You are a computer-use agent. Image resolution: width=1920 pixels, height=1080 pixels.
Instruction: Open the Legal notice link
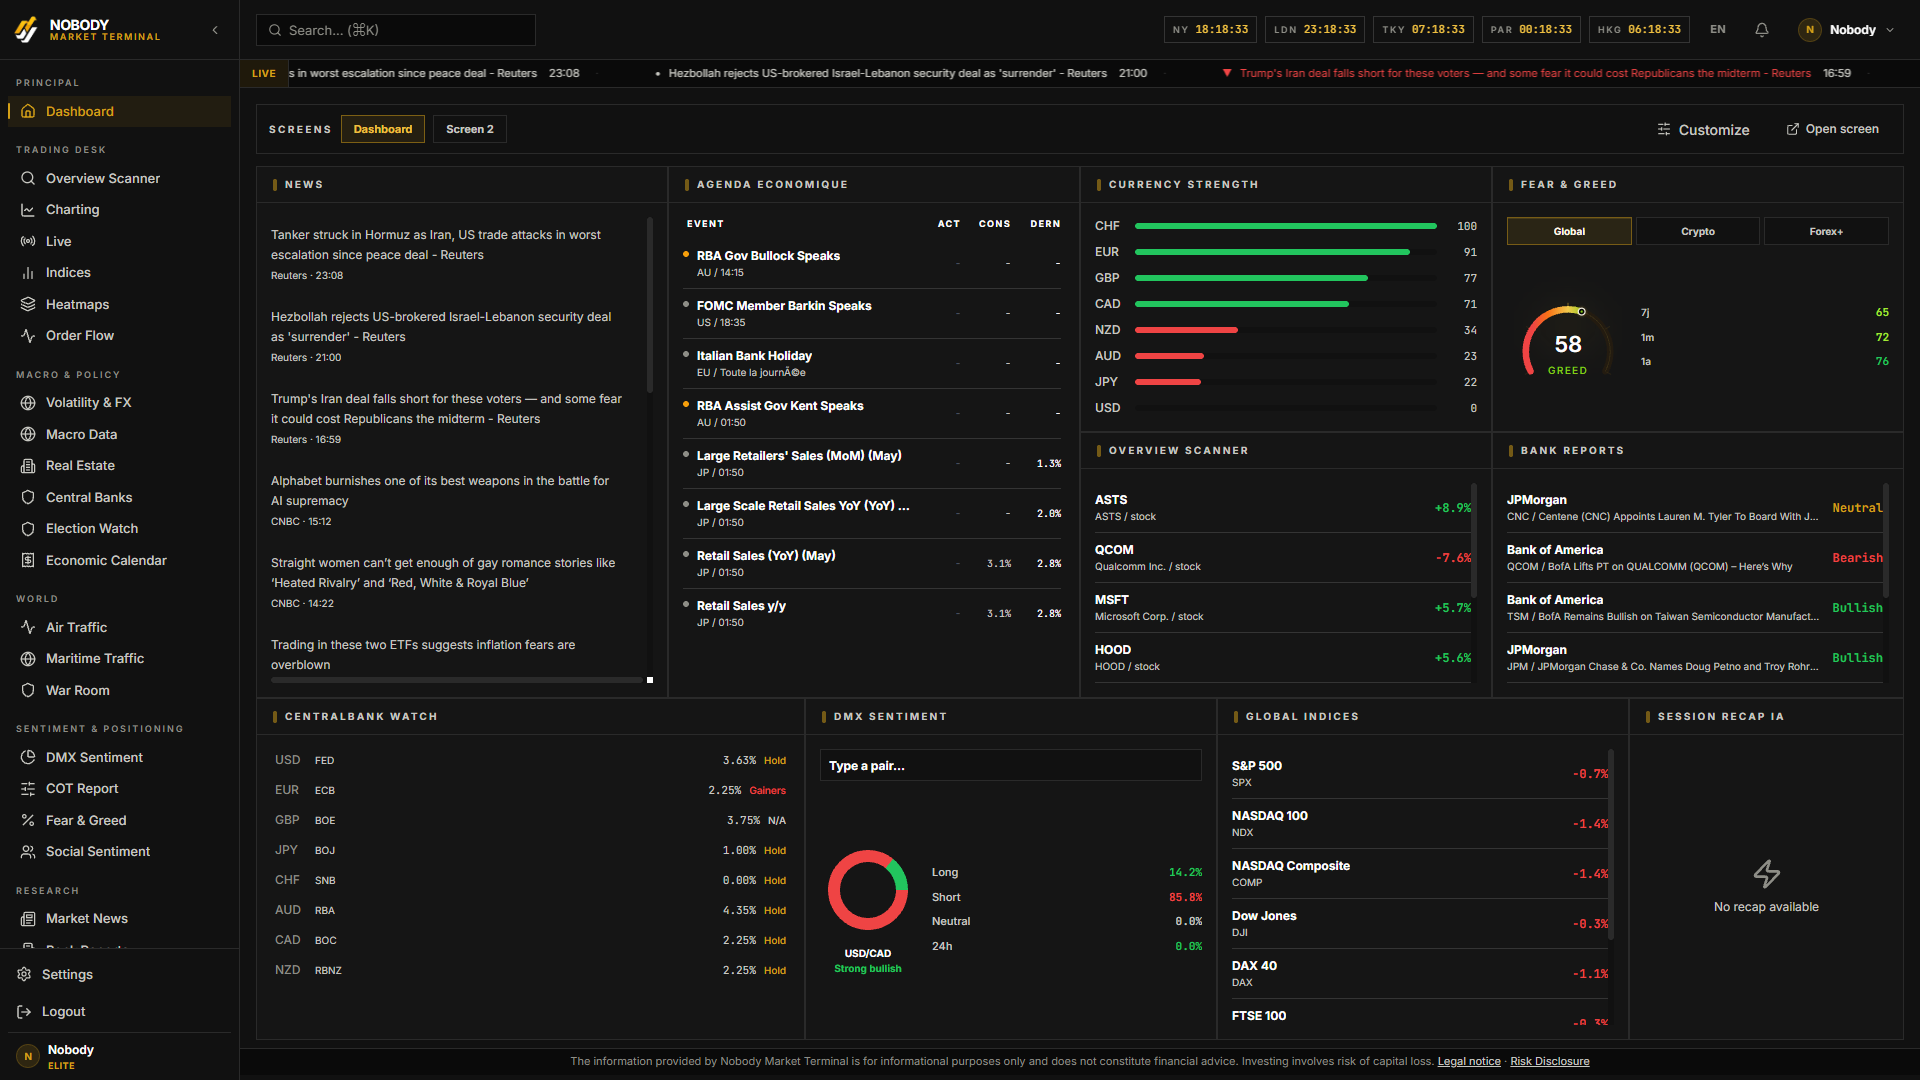click(1469, 1061)
